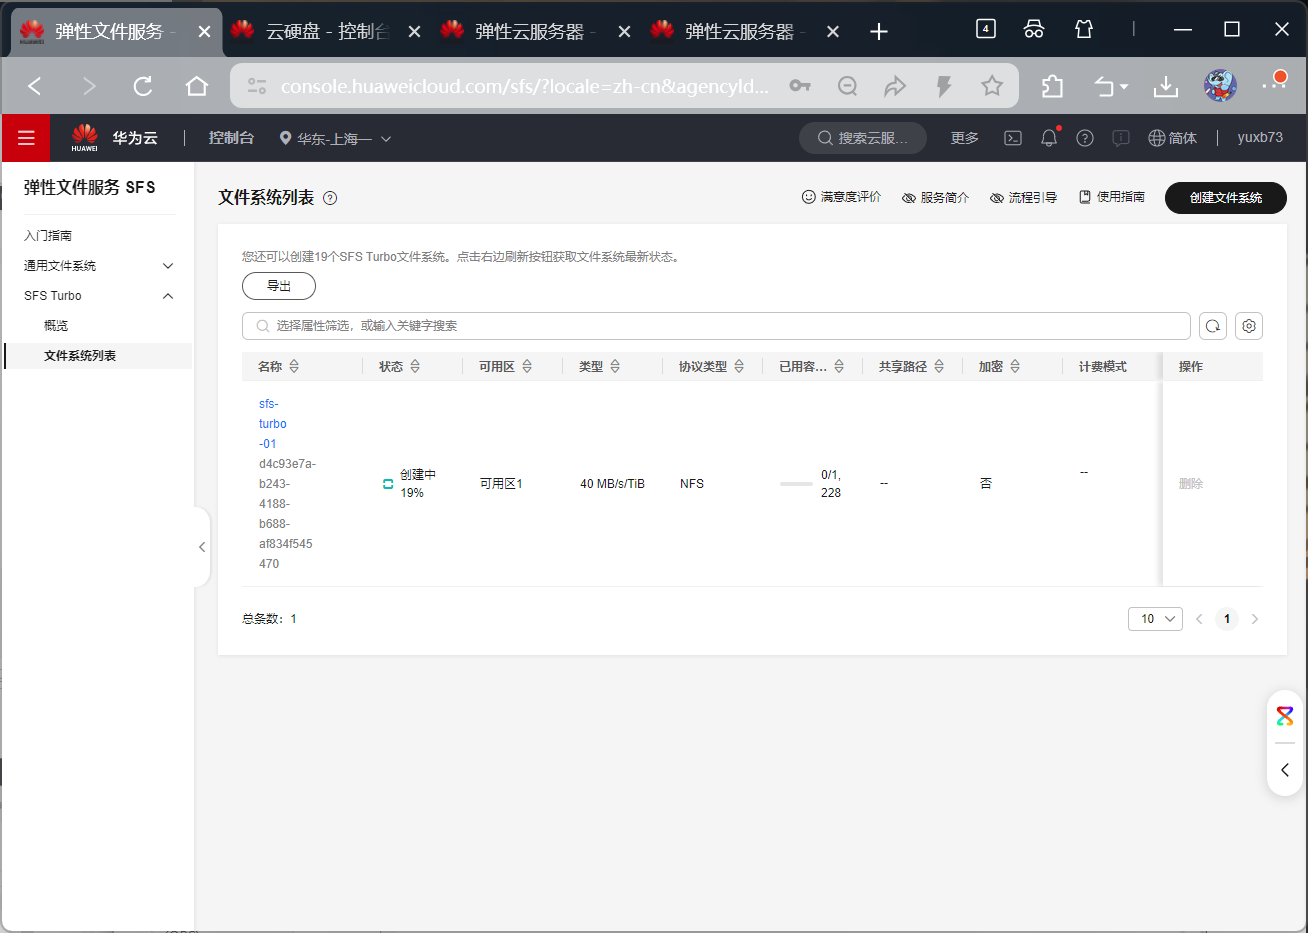The image size is (1308, 933).
Task: Click the zoom-out magnifier in address bar
Action: tap(848, 86)
